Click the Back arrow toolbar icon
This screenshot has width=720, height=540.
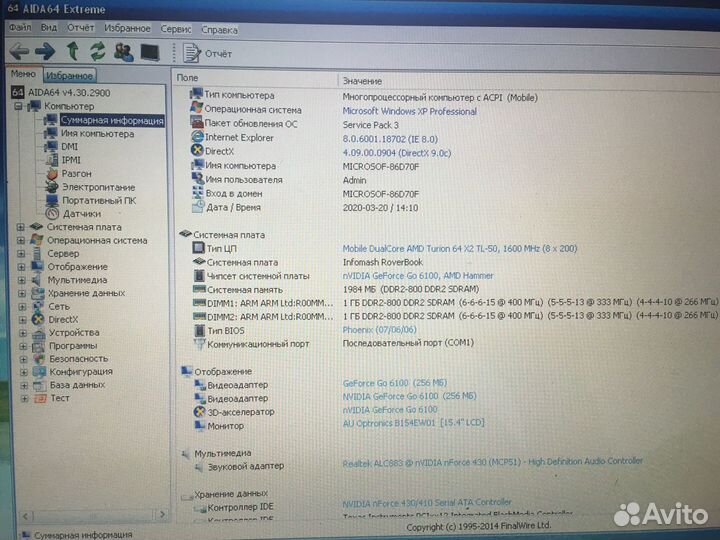coord(19,51)
